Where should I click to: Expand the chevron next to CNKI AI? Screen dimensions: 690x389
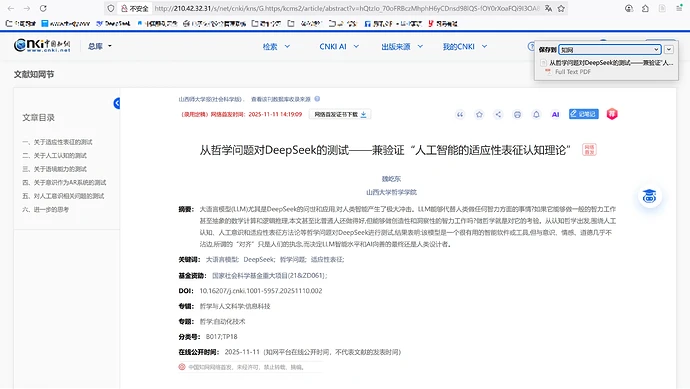point(356,46)
